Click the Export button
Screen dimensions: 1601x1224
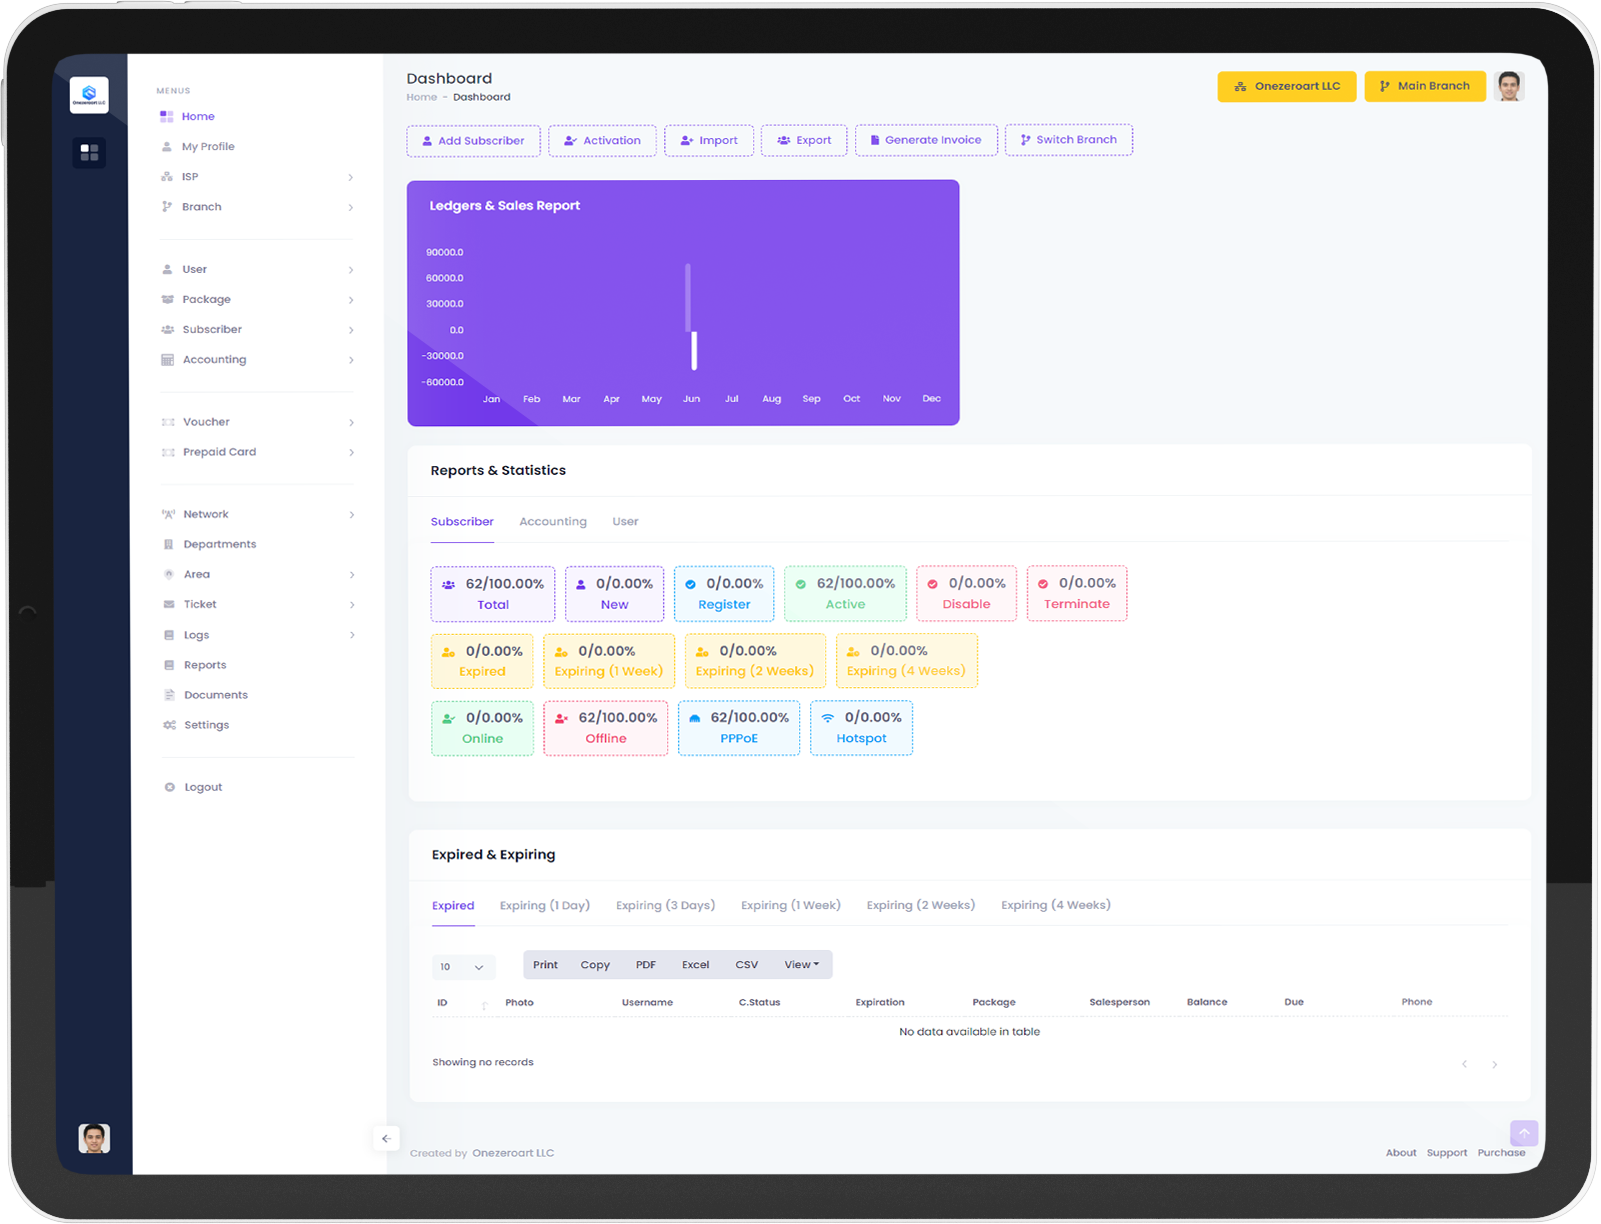[x=804, y=141]
